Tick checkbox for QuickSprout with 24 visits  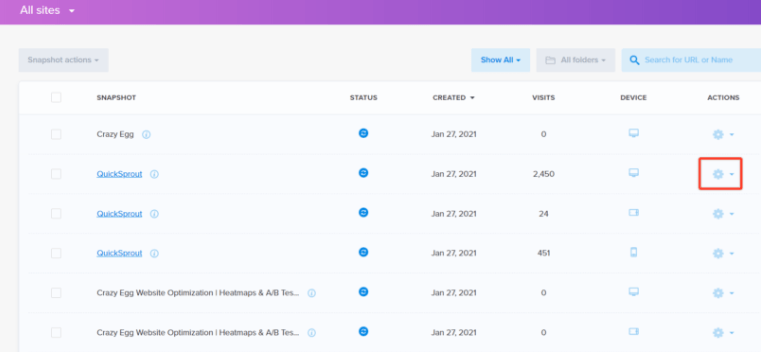pos(56,213)
